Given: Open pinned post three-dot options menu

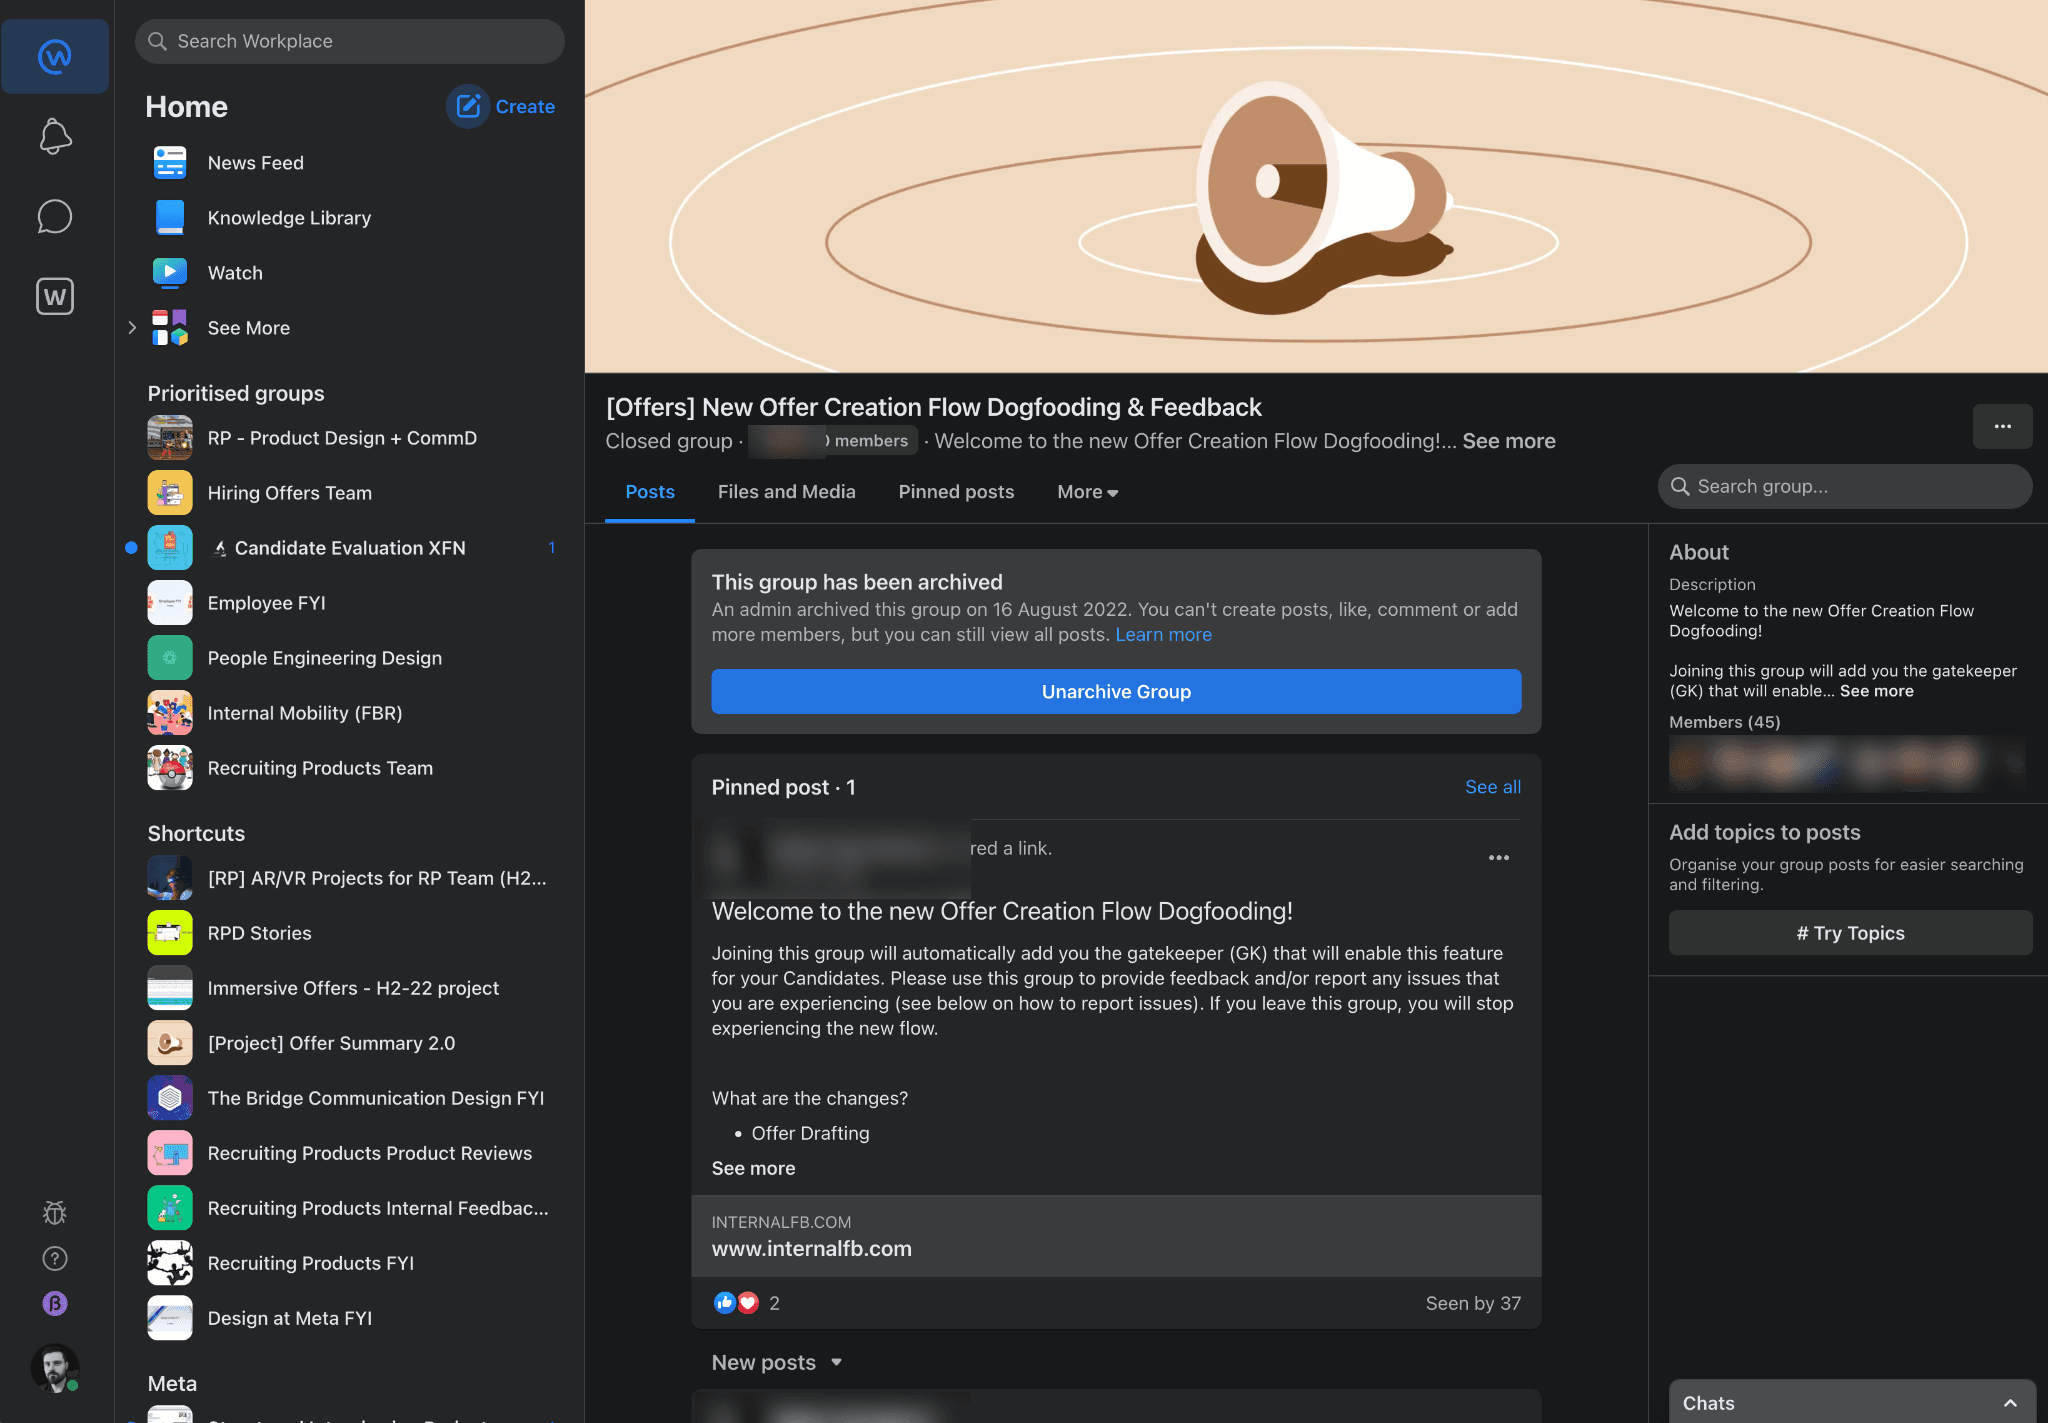Looking at the screenshot, I should click(1498, 857).
